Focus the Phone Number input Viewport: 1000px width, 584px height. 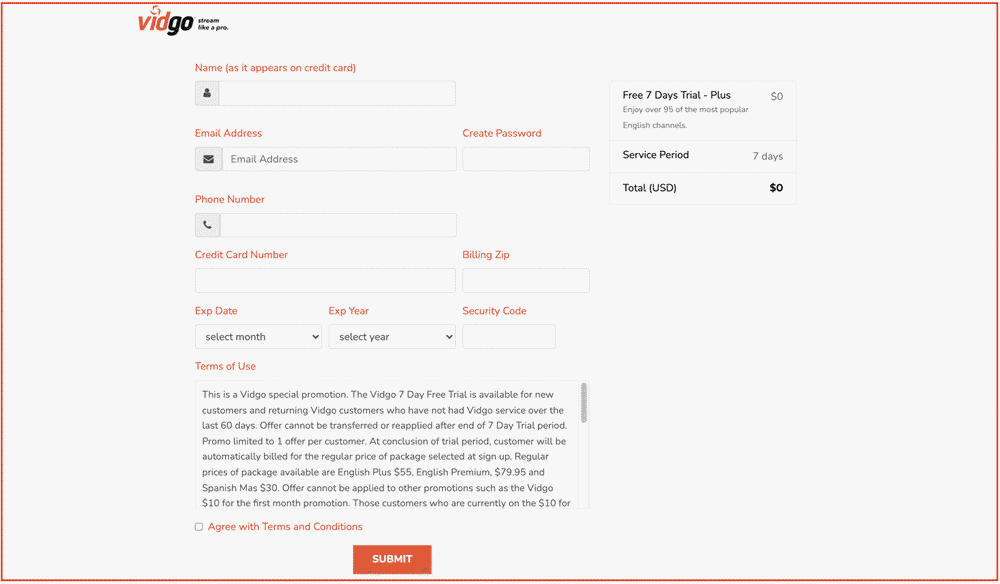[338, 225]
